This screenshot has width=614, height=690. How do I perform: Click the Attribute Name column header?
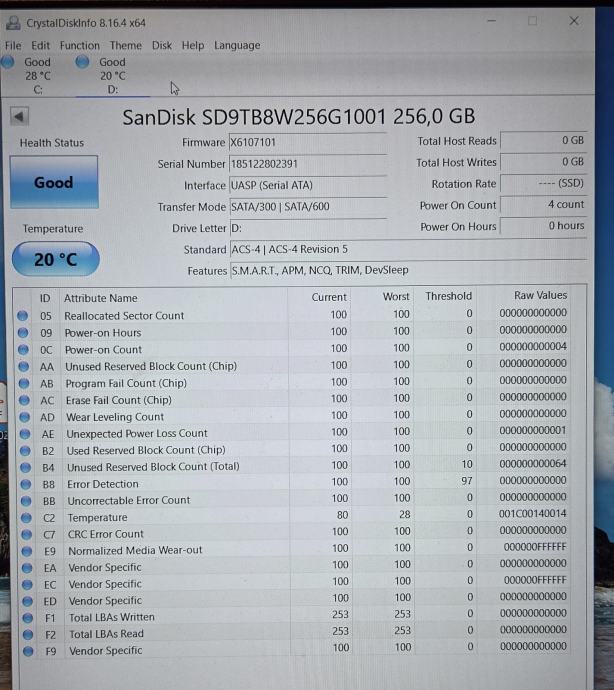coord(101,298)
